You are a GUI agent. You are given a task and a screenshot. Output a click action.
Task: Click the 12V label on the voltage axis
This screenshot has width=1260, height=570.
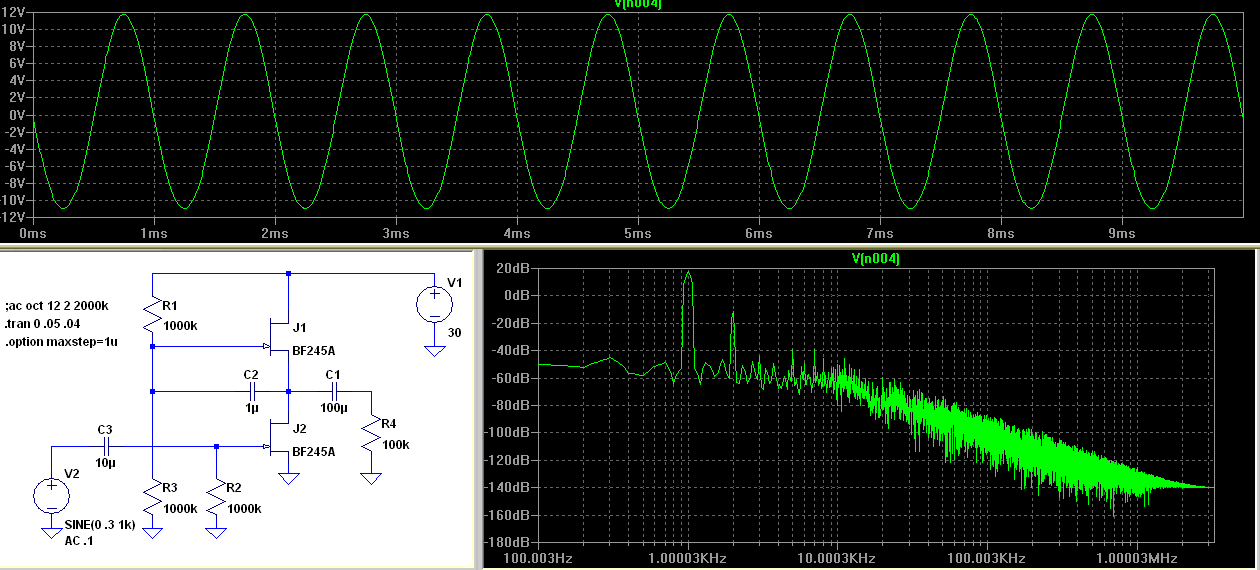(14, 13)
